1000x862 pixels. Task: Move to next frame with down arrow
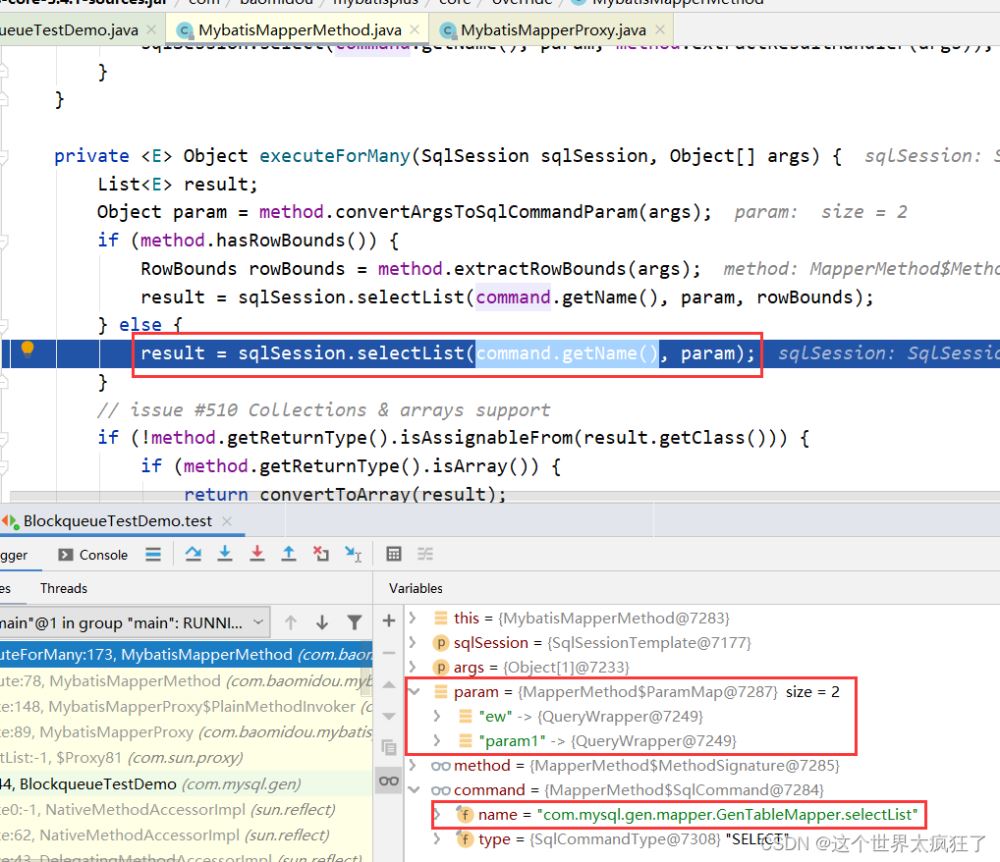[x=322, y=622]
